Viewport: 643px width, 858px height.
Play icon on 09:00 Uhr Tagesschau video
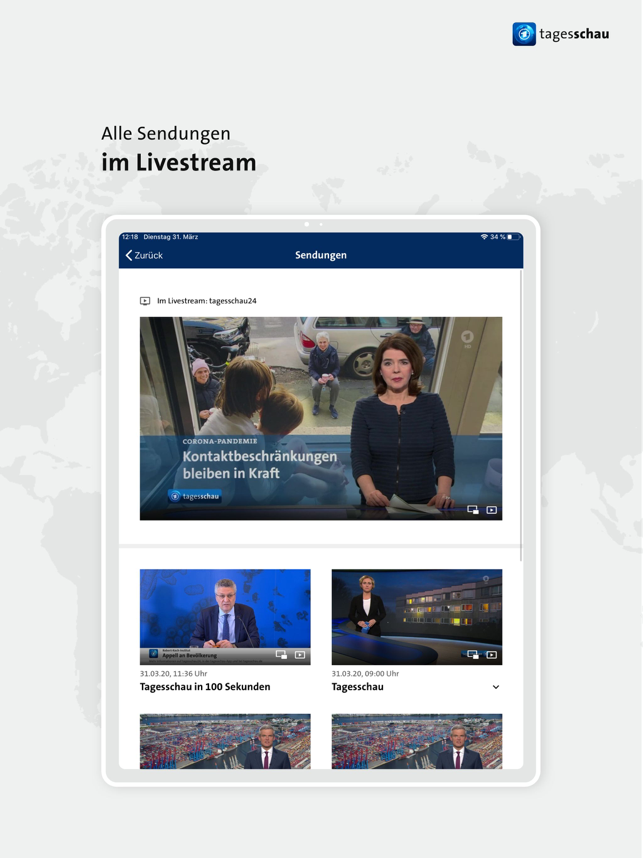tap(491, 654)
